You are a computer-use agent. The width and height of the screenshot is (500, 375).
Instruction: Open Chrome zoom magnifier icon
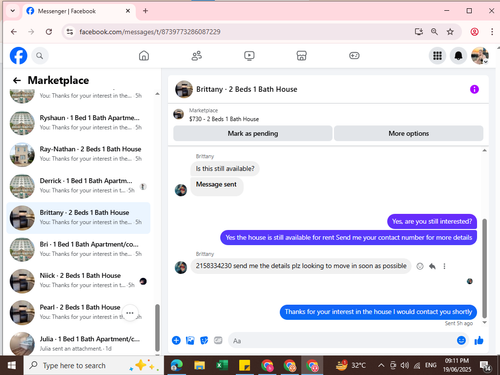coord(434,32)
